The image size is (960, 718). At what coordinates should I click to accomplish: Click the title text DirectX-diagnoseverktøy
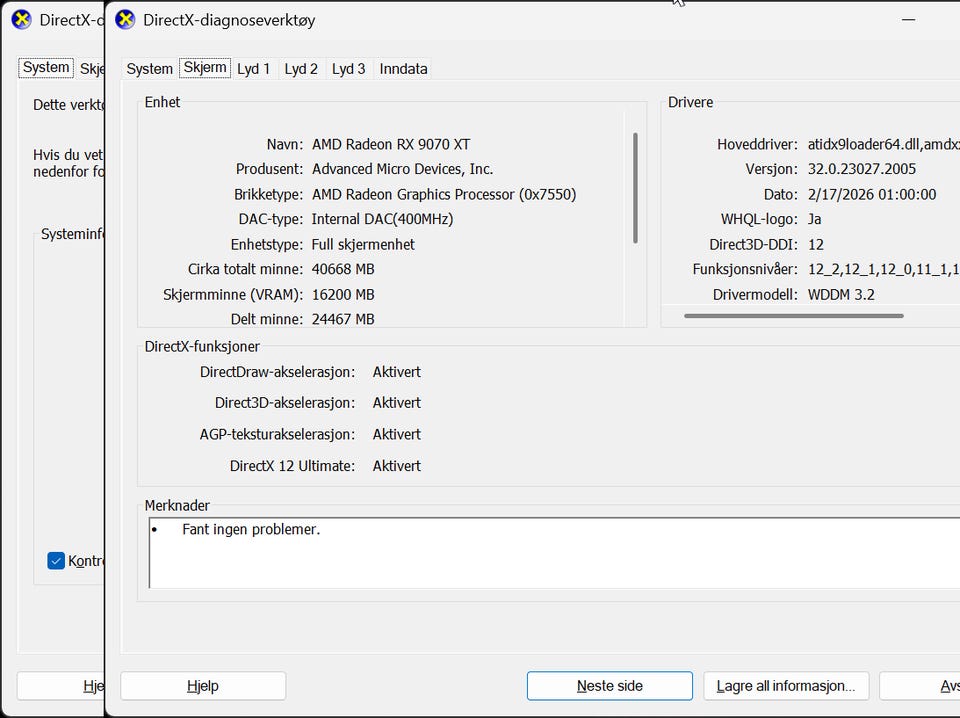(229, 20)
